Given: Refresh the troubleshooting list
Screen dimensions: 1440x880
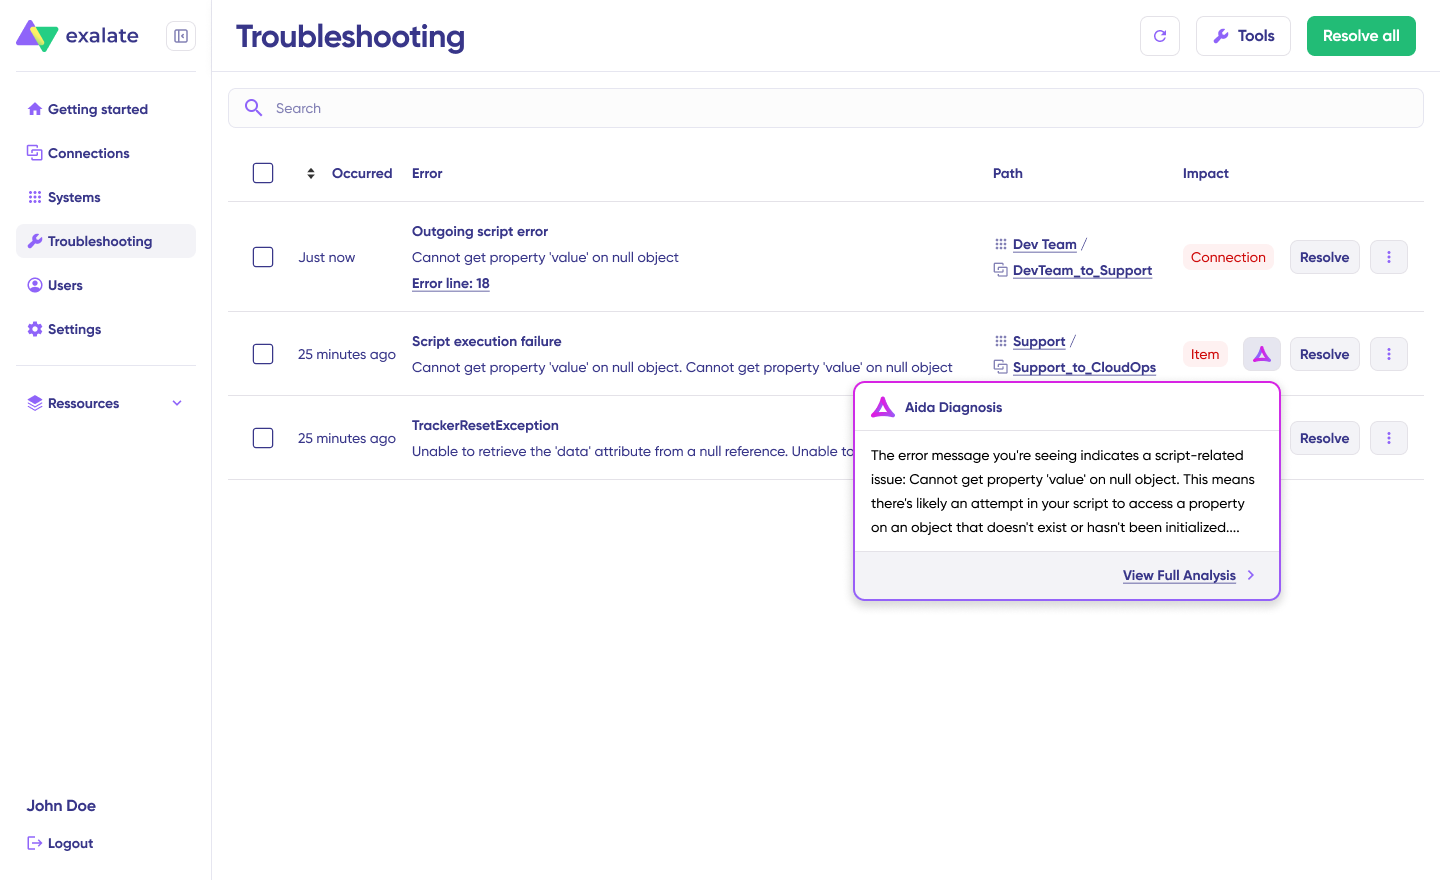Looking at the screenshot, I should [1160, 36].
